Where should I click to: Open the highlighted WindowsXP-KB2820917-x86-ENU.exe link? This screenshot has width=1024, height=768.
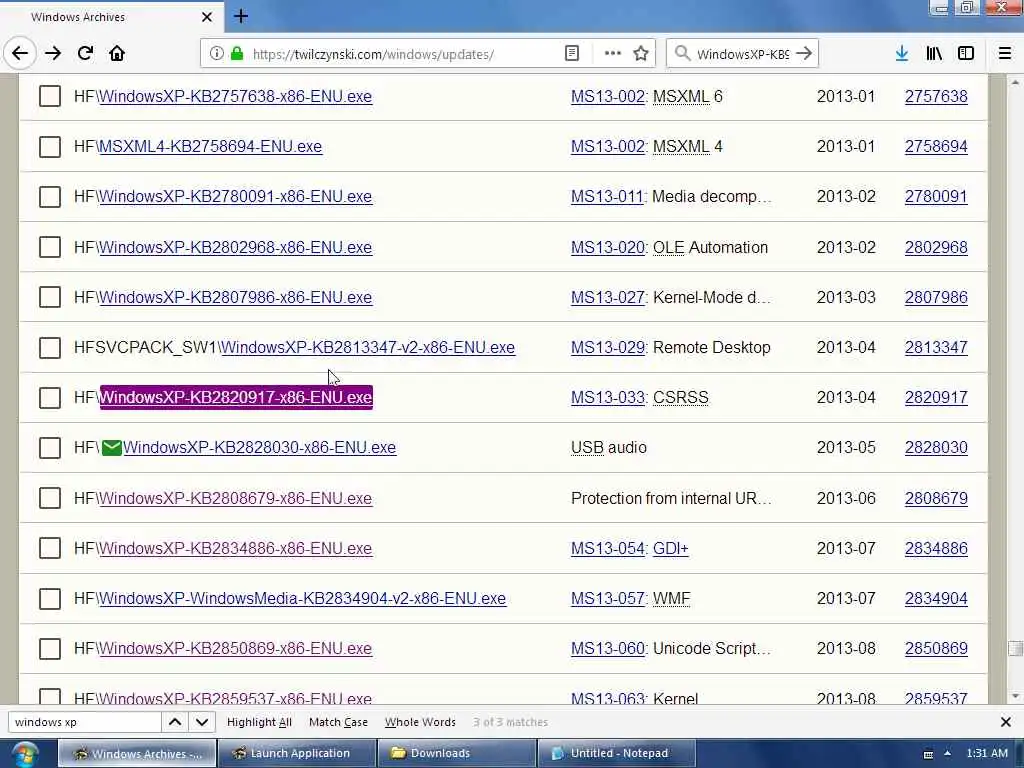click(x=236, y=397)
